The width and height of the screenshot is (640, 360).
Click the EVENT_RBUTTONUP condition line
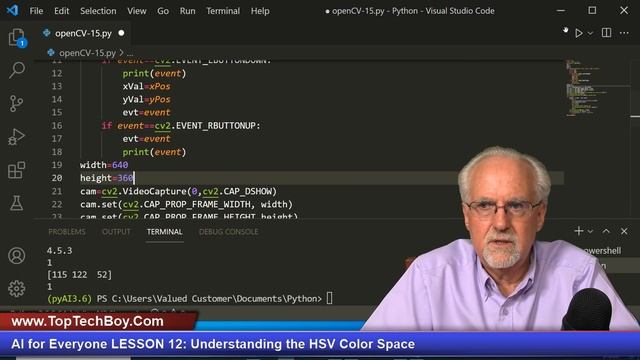point(181,126)
